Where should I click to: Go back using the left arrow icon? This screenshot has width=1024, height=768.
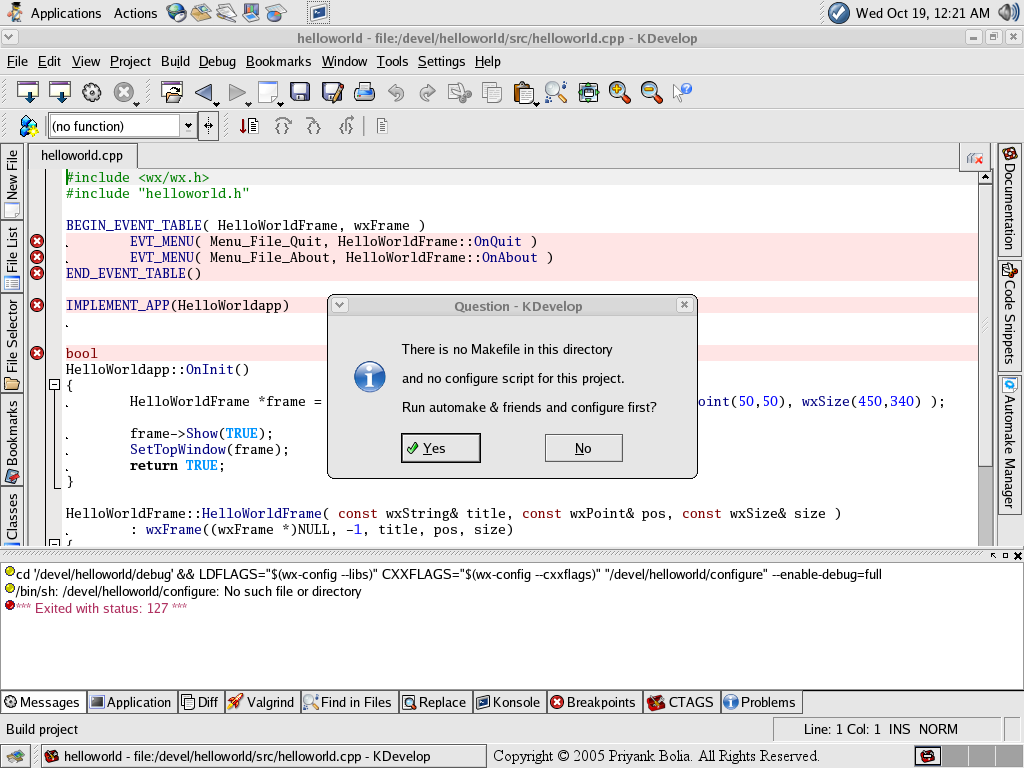pyautogui.click(x=203, y=92)
